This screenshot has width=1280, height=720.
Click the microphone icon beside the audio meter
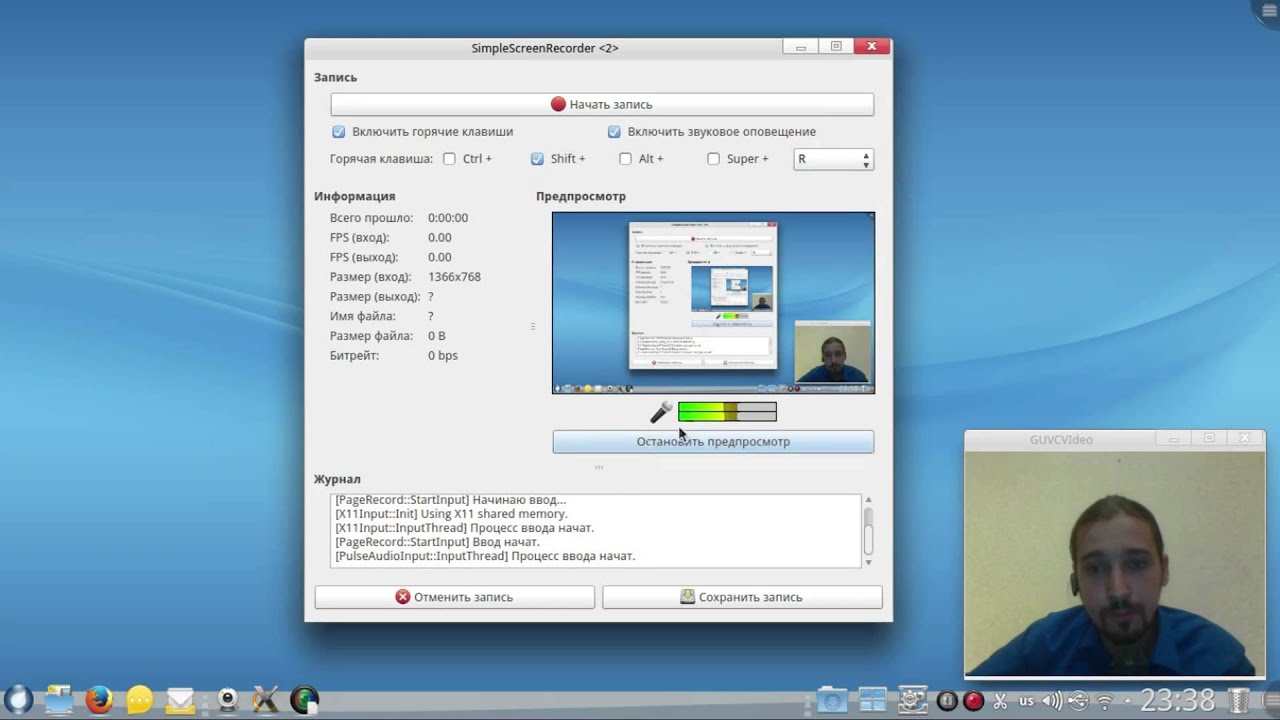[661, 411]
